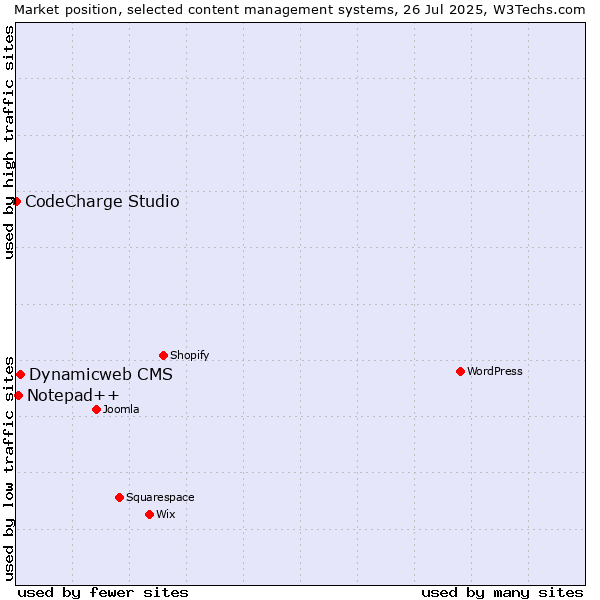Click the red Shopify data point
Viewport: 600px width, 600px height.
[163, 355]
